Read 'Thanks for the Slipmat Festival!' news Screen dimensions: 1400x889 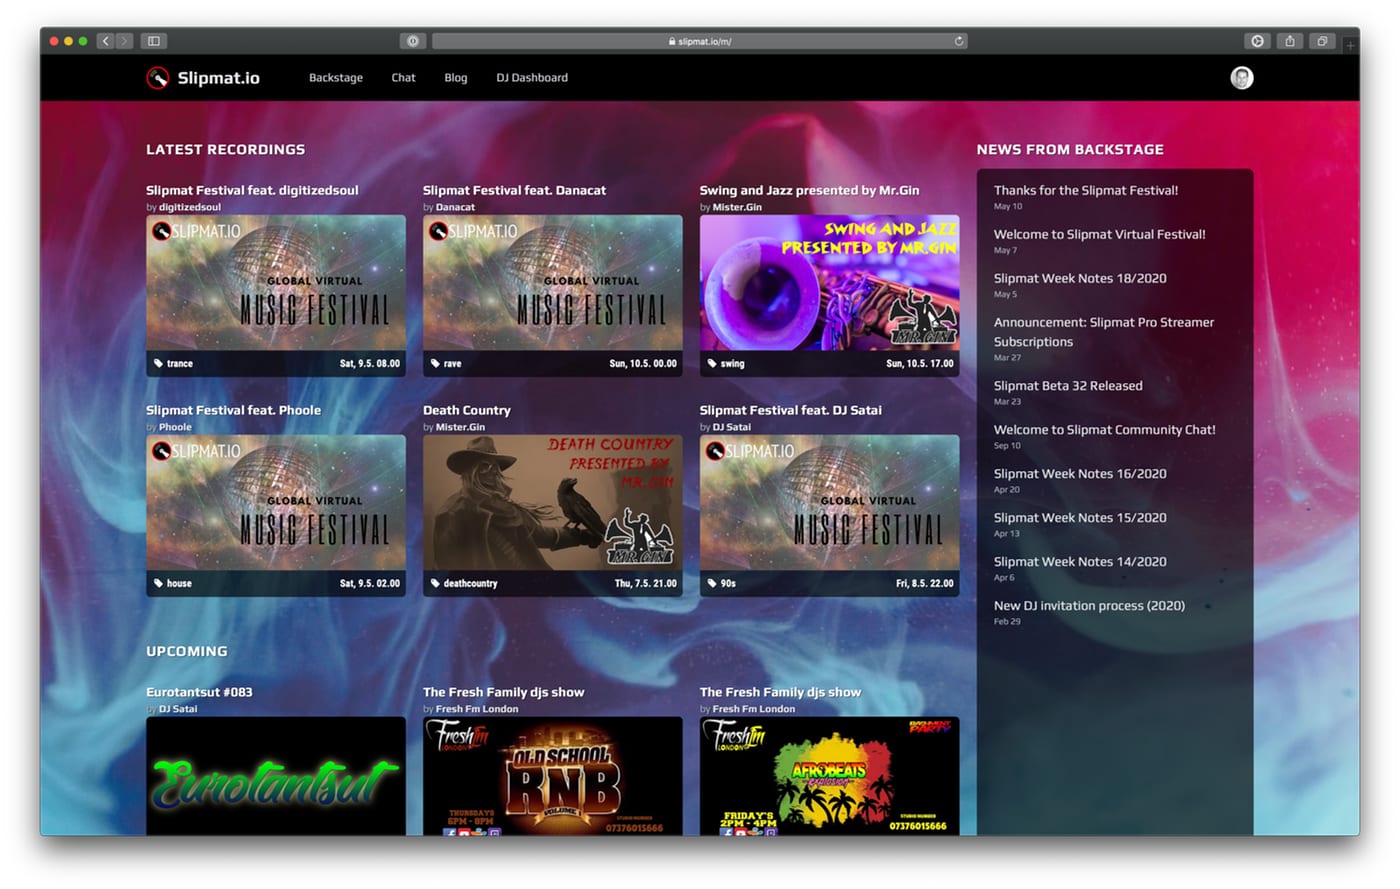[1086, 190]
